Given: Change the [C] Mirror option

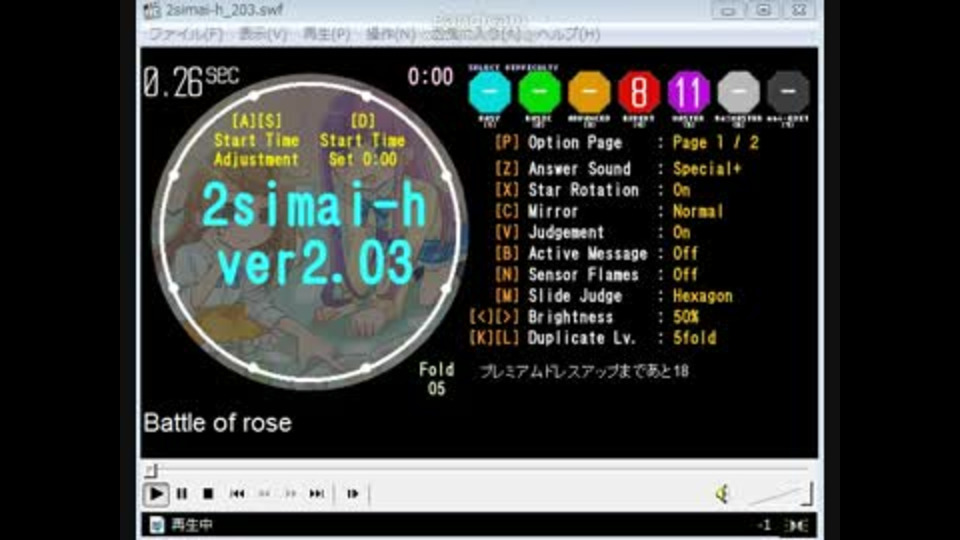Looking at the screenshot, I should click(x=609, y=211).
